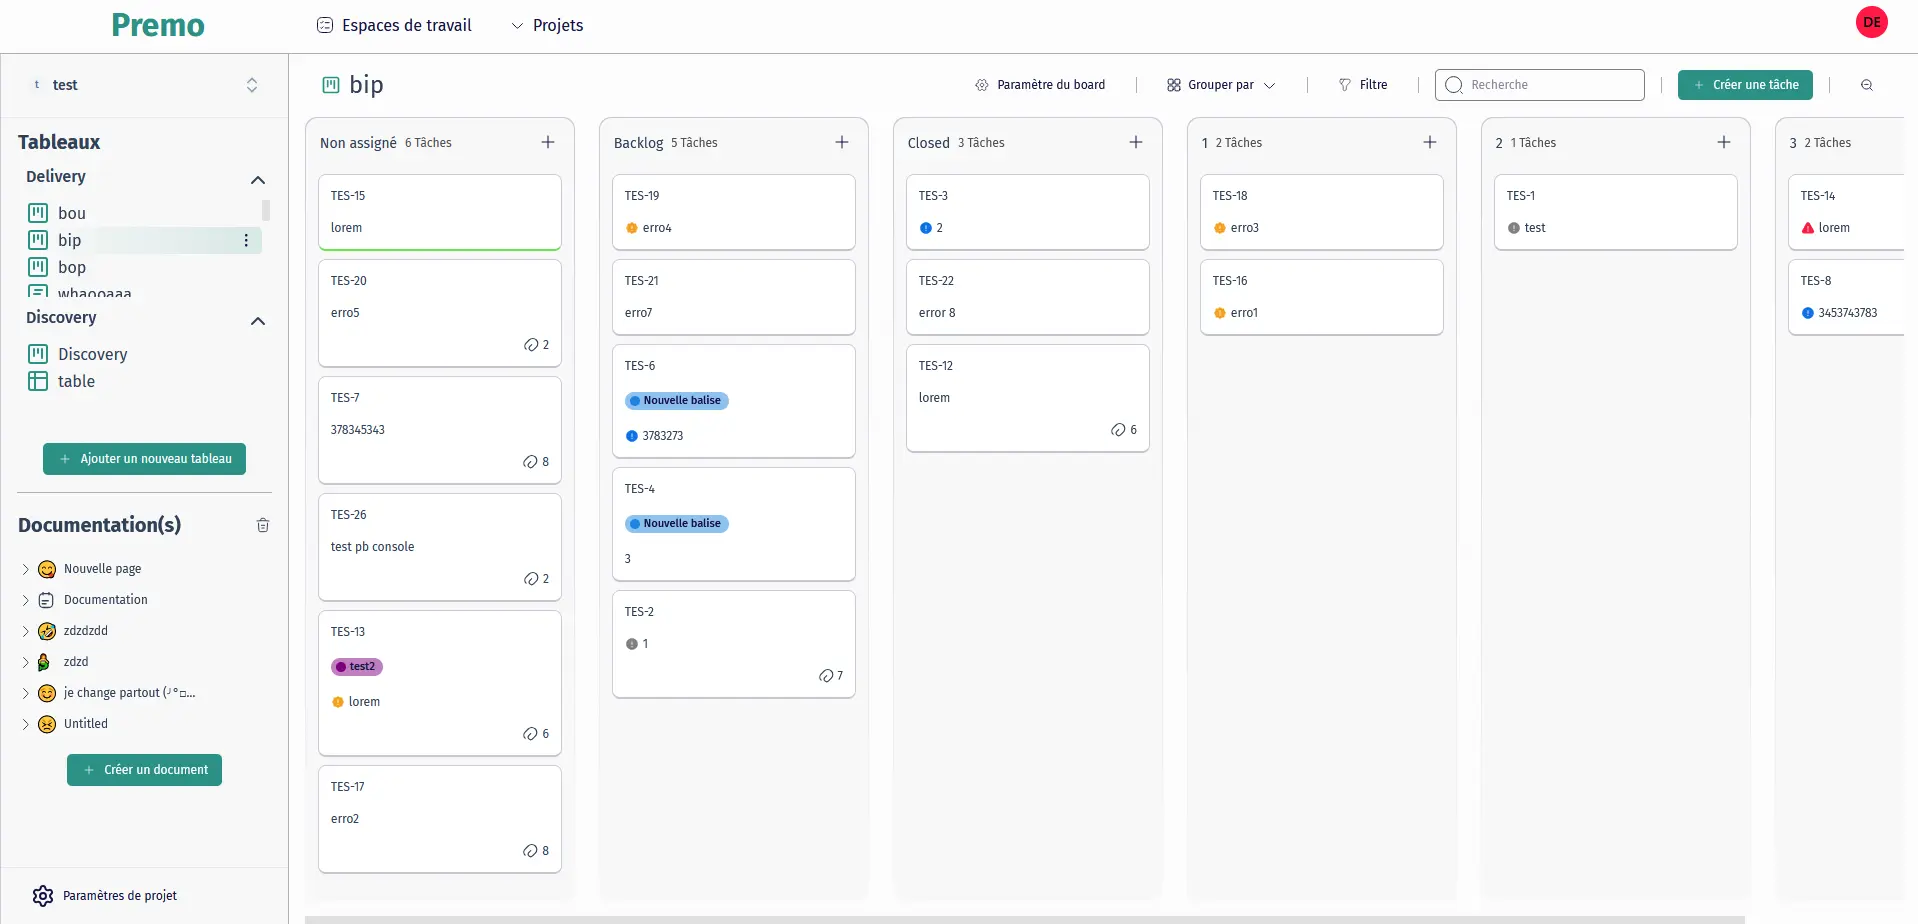Select the kanban board icon next to bip
The image size is (1918, 924).
pyautogui.click(x=37, y=240)
